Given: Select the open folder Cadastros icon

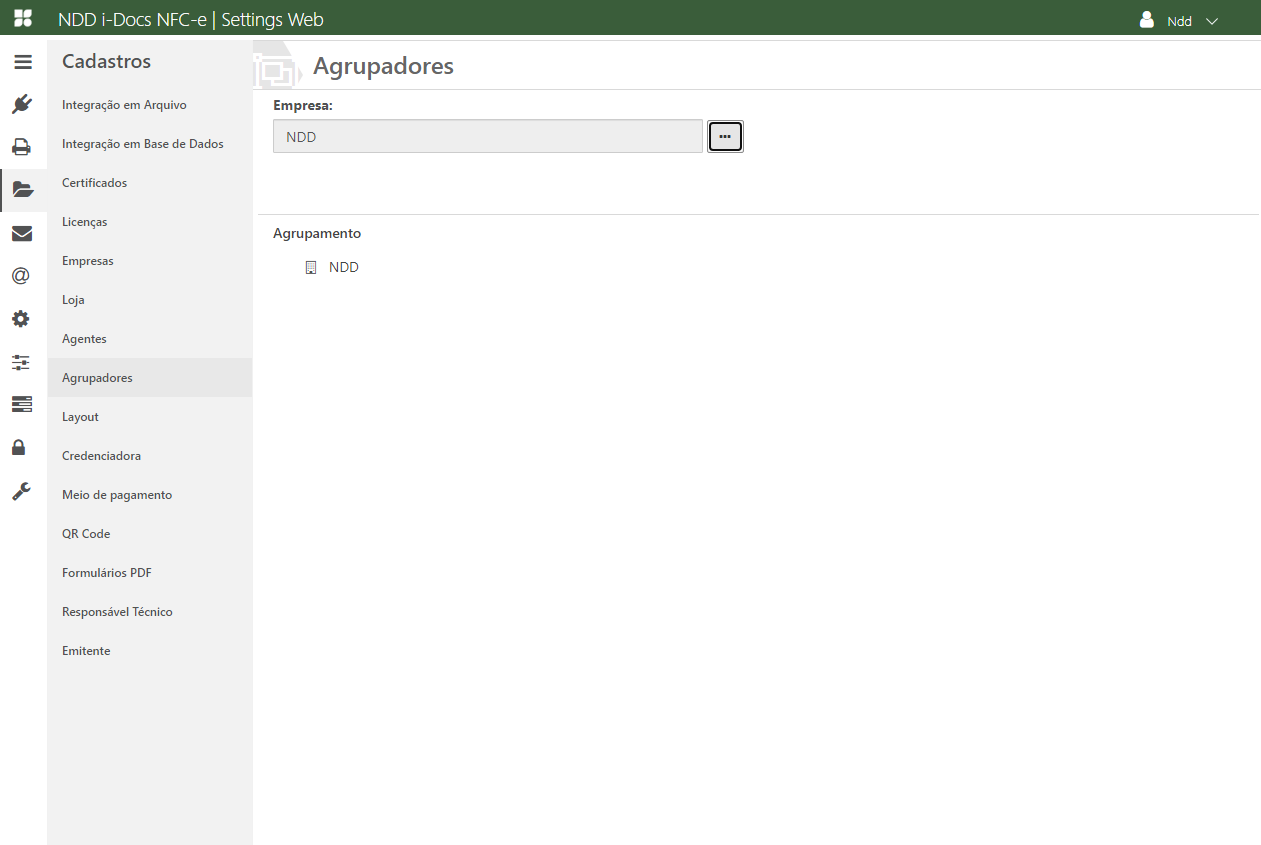Looking at the screenshot, I should point(22,190).
